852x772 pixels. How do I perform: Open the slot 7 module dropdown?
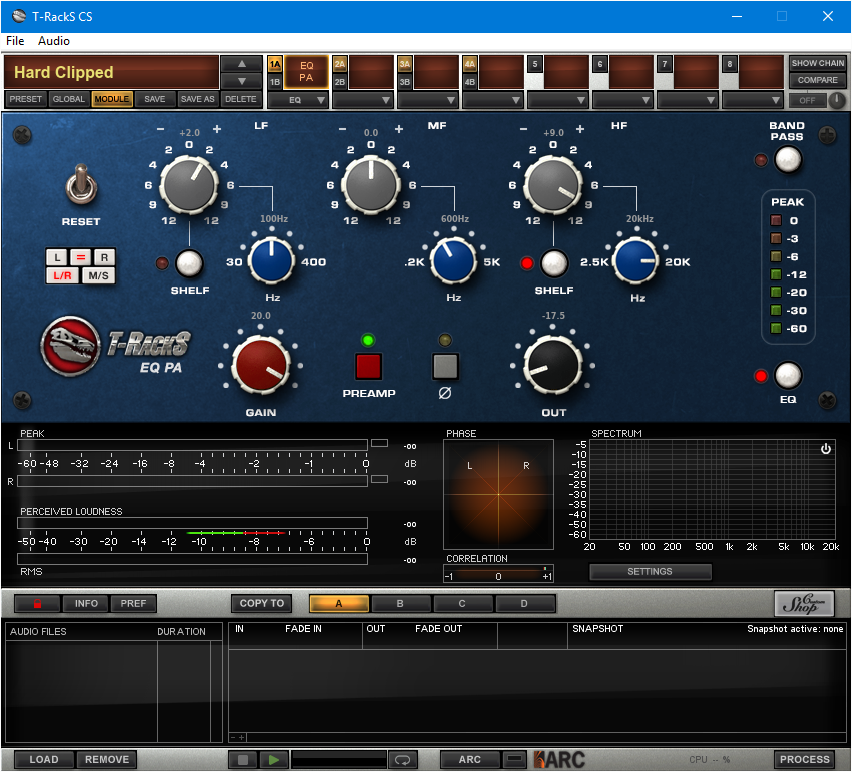pyautogui.click(x=688, y=100)
